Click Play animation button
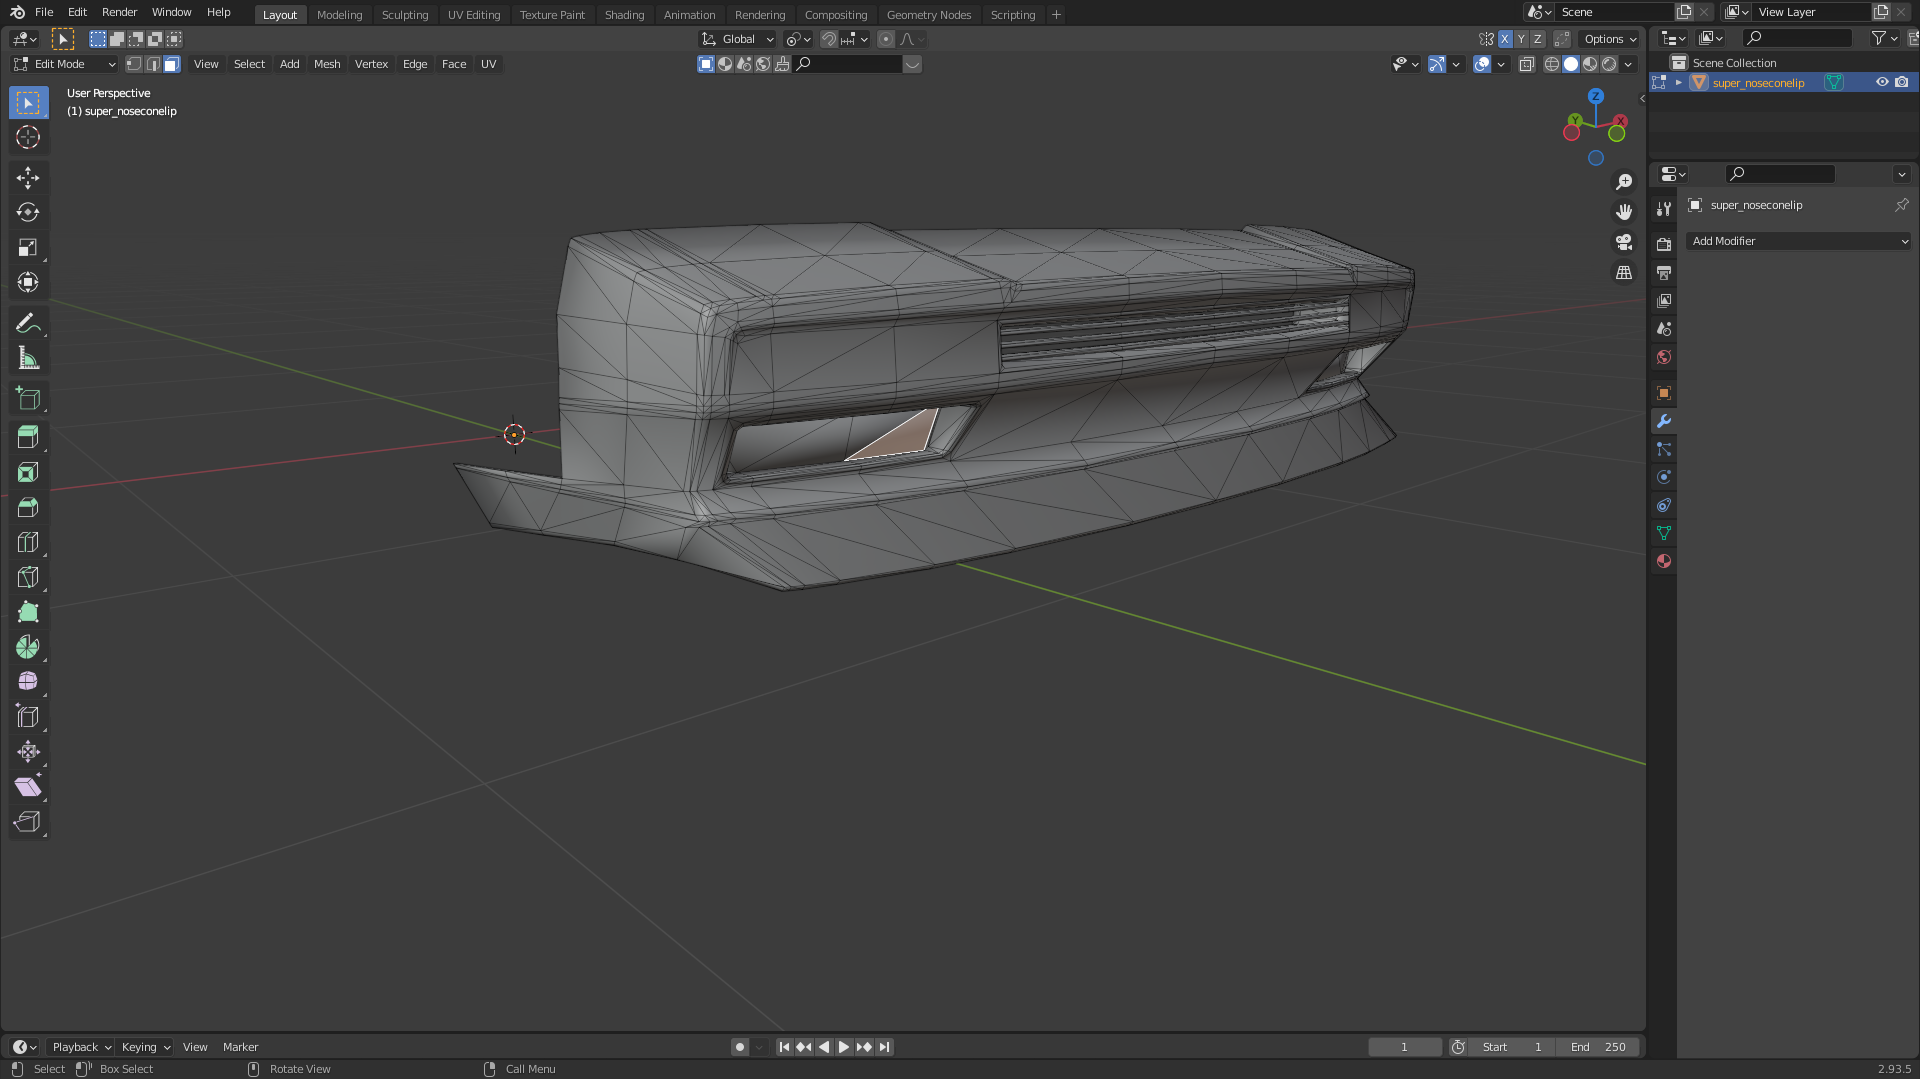The image size is (1920, 1079). (x=844, y=1047)
